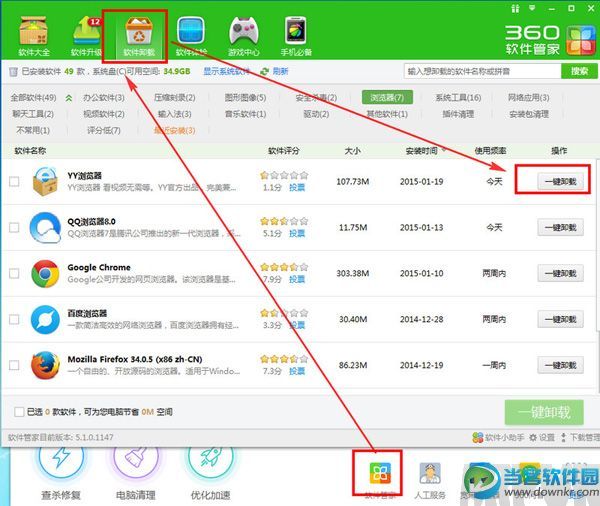The image size is (600, 506).
Task: Check the Google Chrome row checkbox
Action: click(x=14, y=273)
